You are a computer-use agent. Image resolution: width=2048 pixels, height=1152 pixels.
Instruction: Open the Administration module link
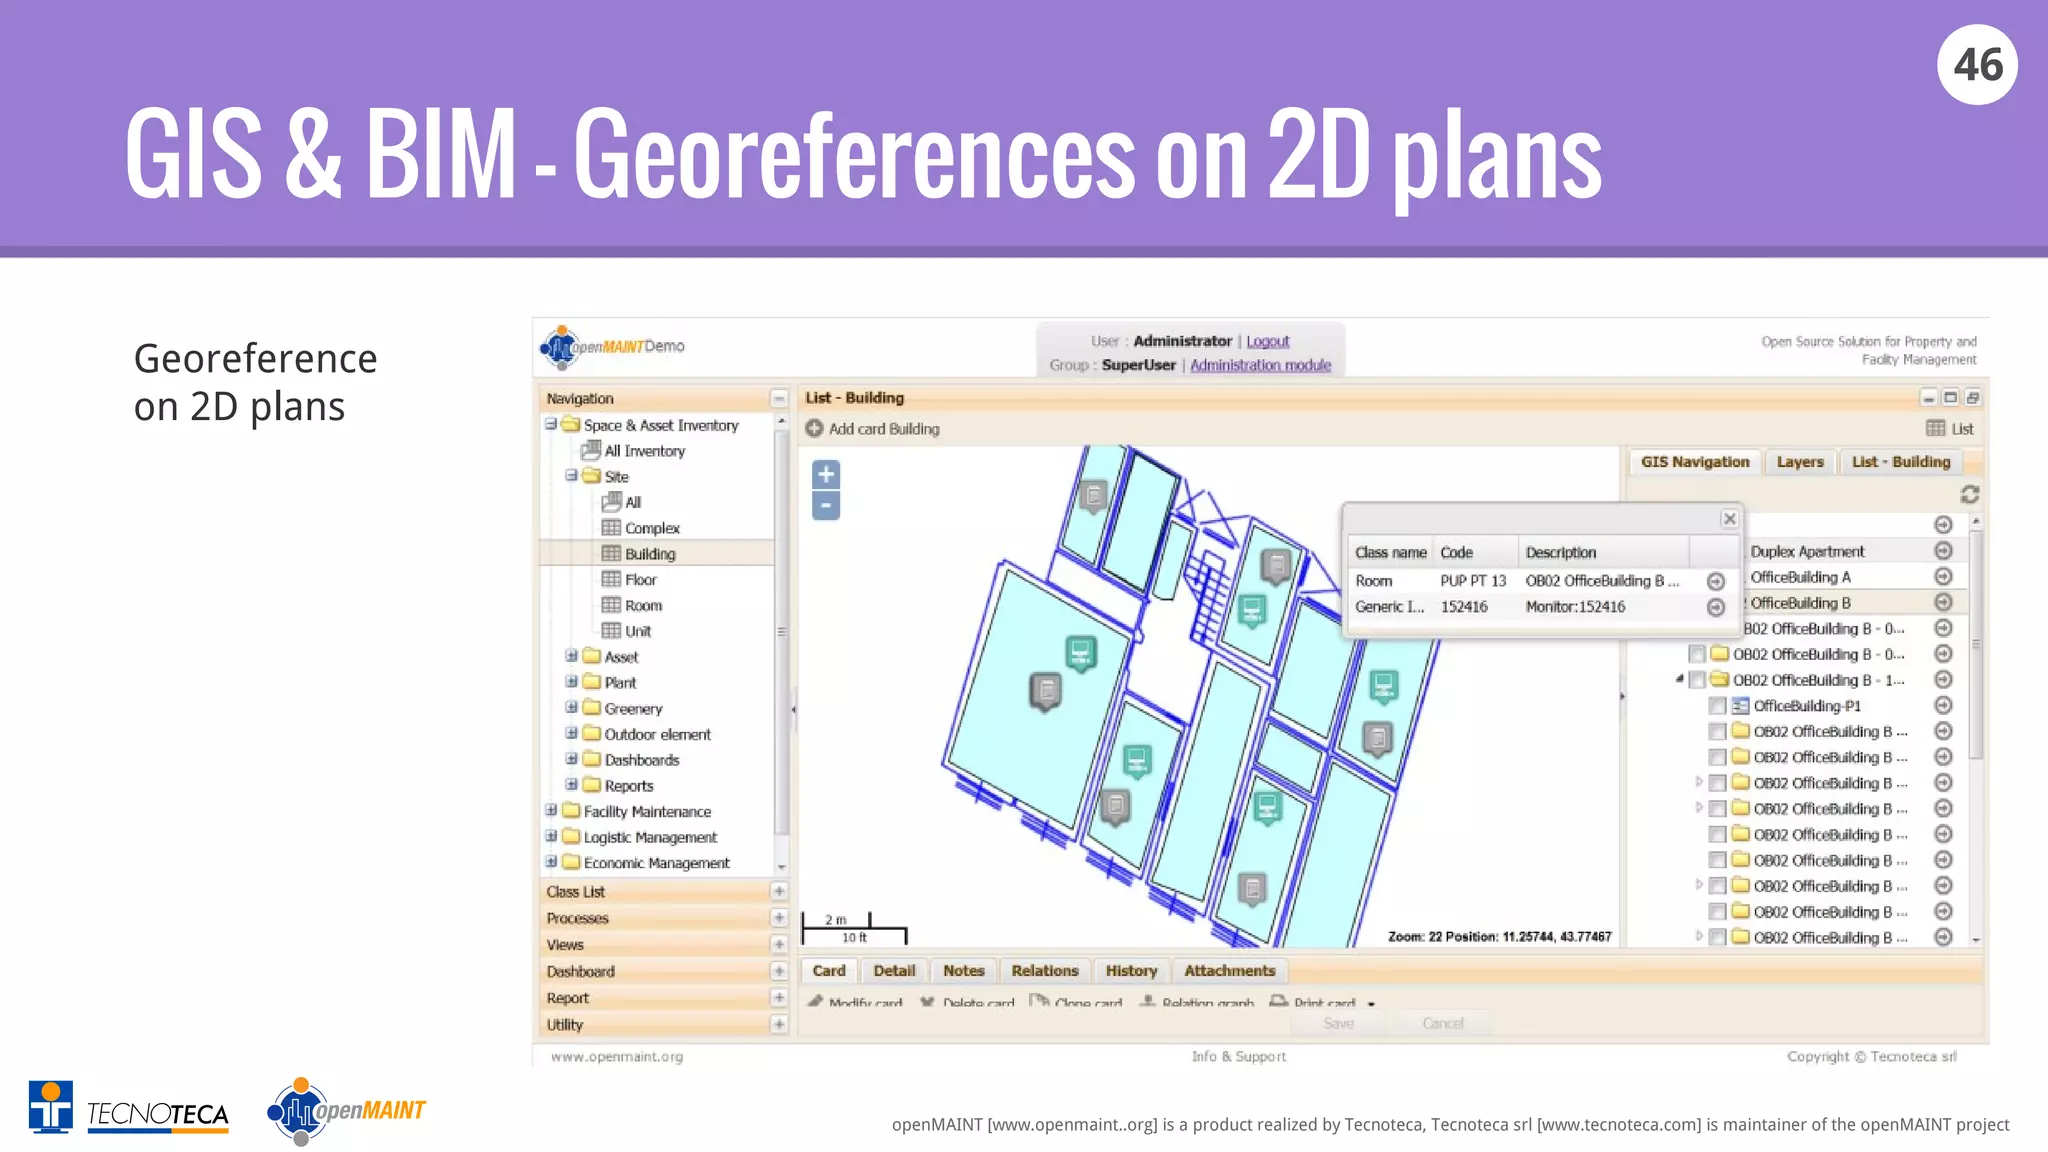pos(1260,365)
